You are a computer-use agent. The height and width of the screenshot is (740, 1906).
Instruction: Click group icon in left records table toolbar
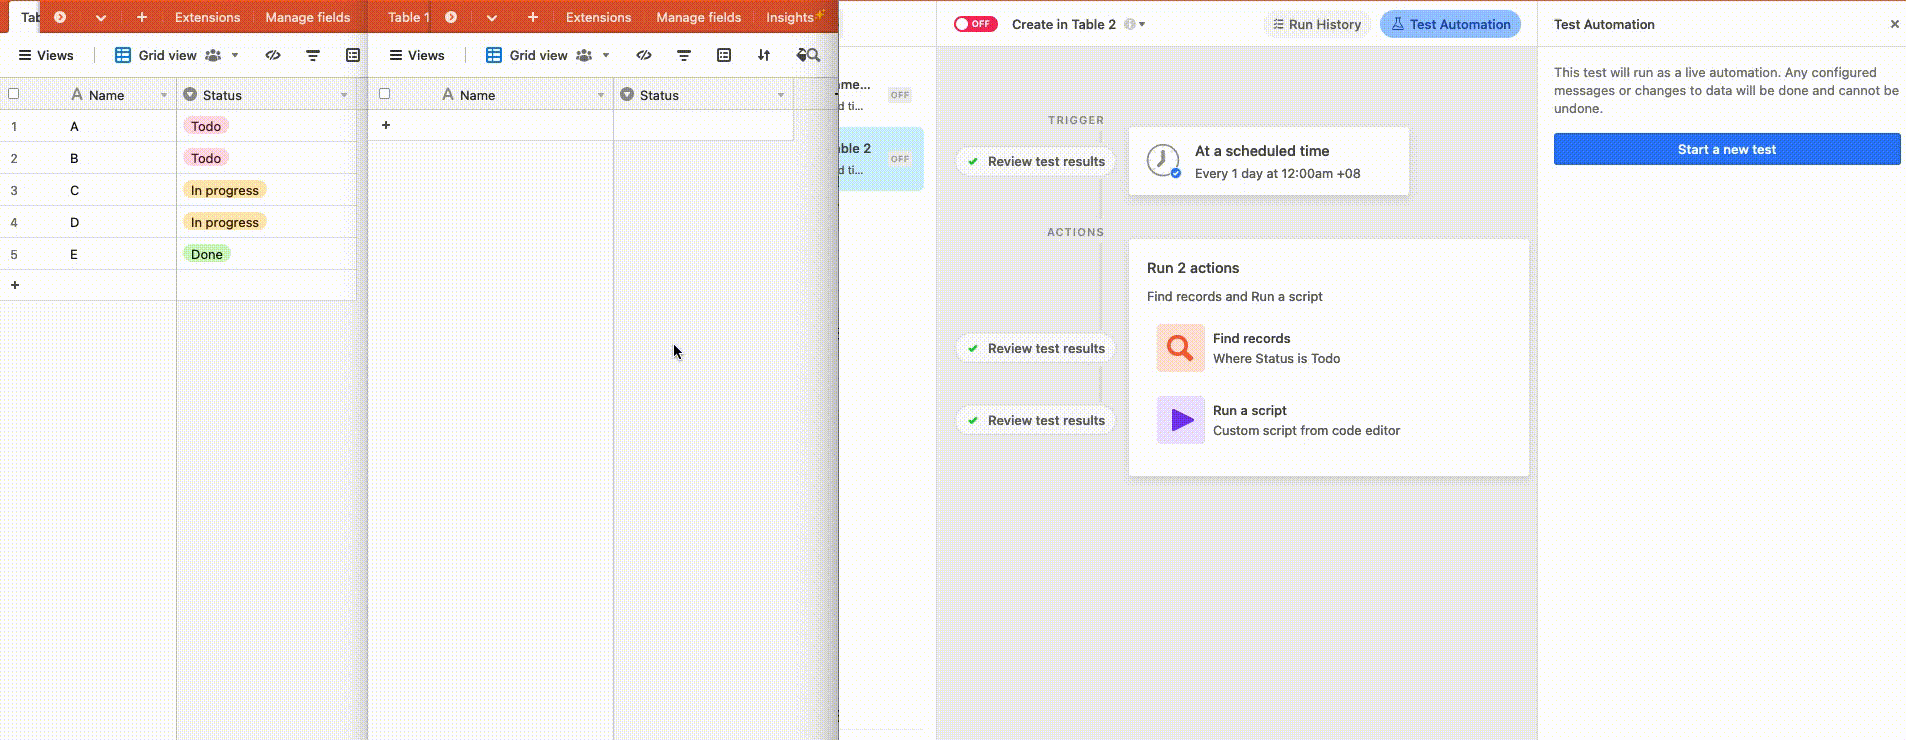point(353,55)
